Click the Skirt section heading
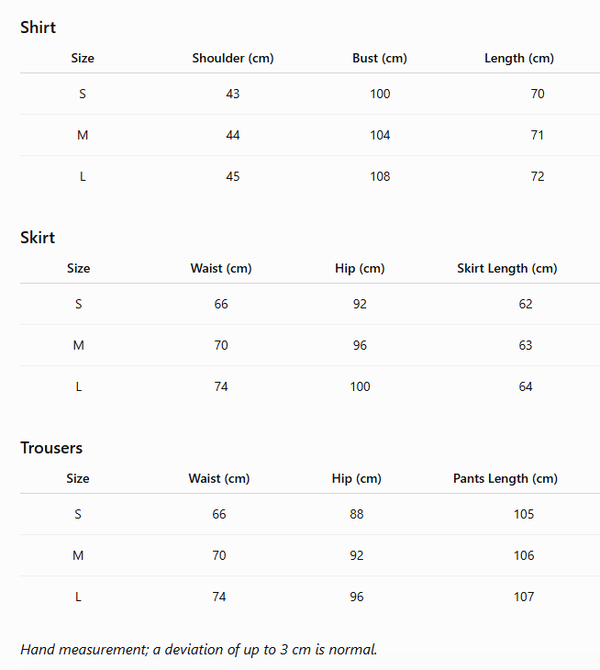The width and height of the screenshot is (600, 670). click(x=38, y=238)
